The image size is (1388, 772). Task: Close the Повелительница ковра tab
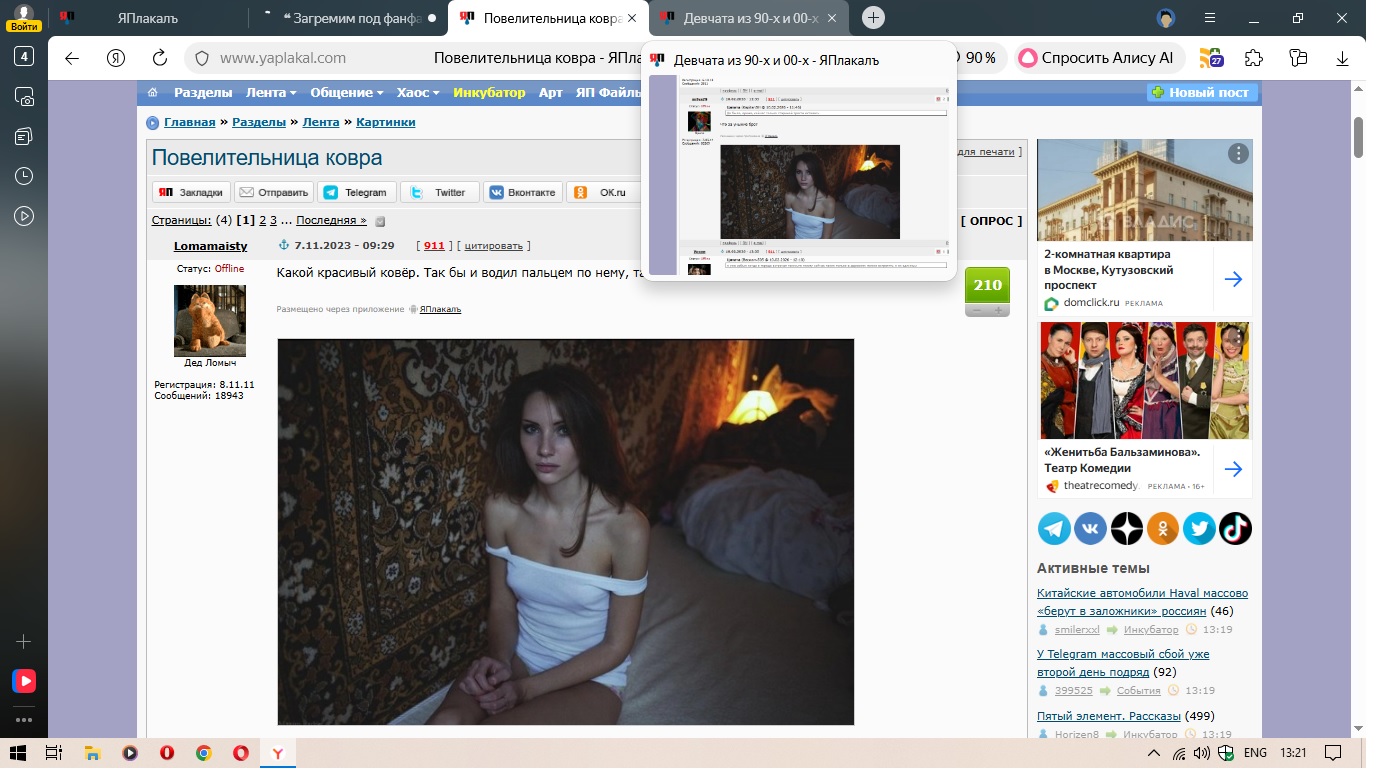631,18
